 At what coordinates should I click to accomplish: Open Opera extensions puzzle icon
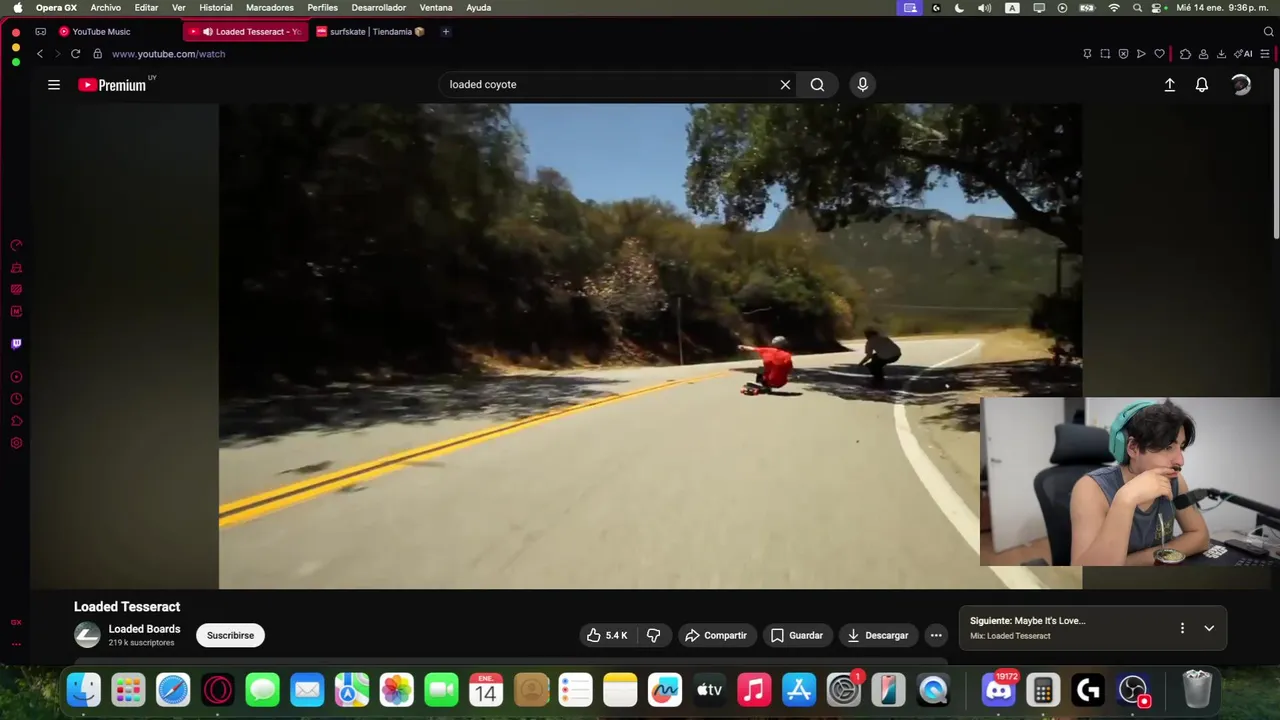click(1185, 54)
